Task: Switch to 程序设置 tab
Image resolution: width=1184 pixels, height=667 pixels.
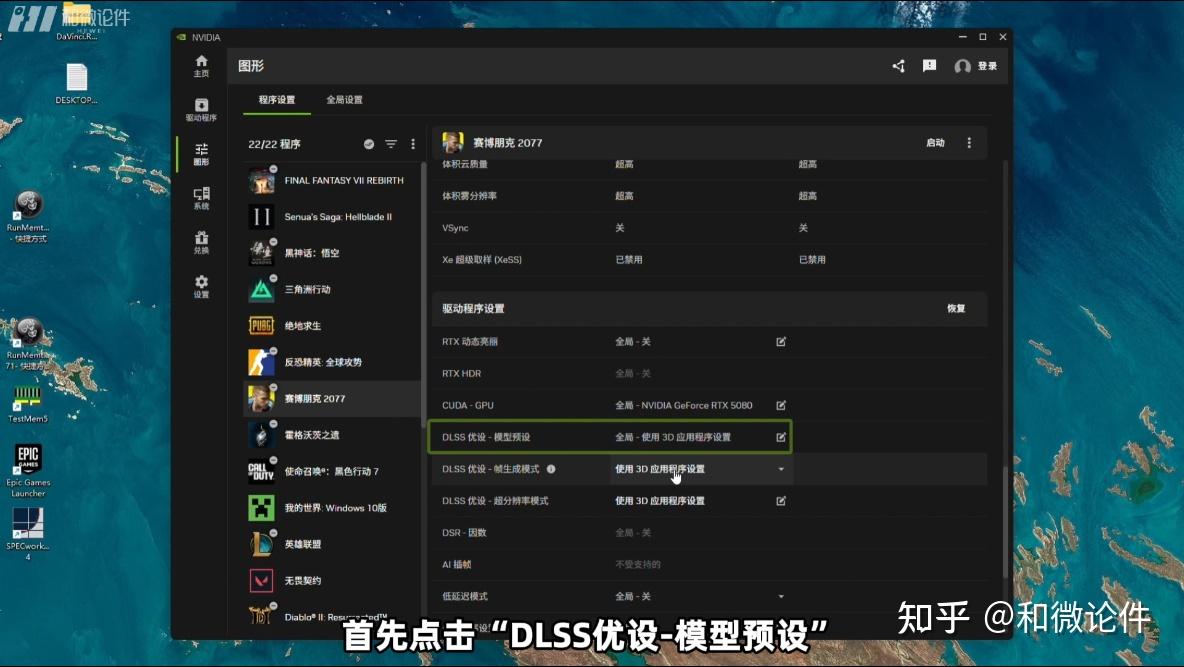Action: pos(277,100)
